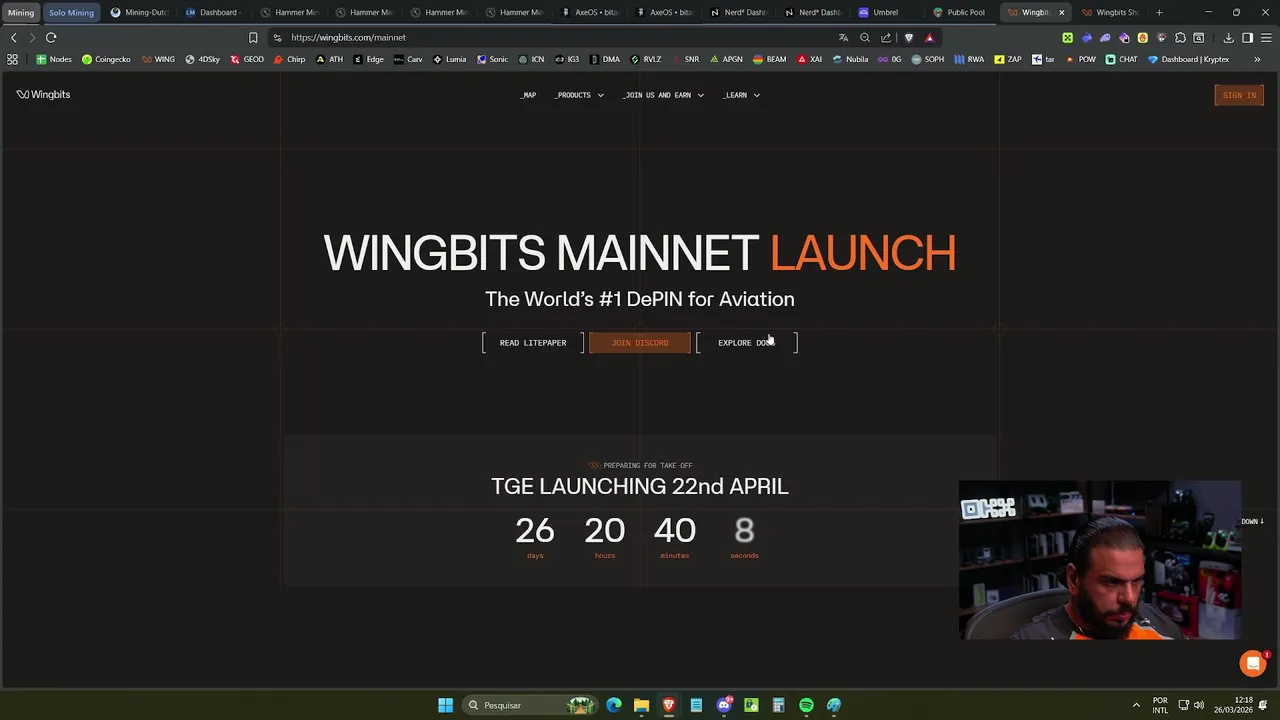Open the GEOD bookmark

tap(247, 59)
